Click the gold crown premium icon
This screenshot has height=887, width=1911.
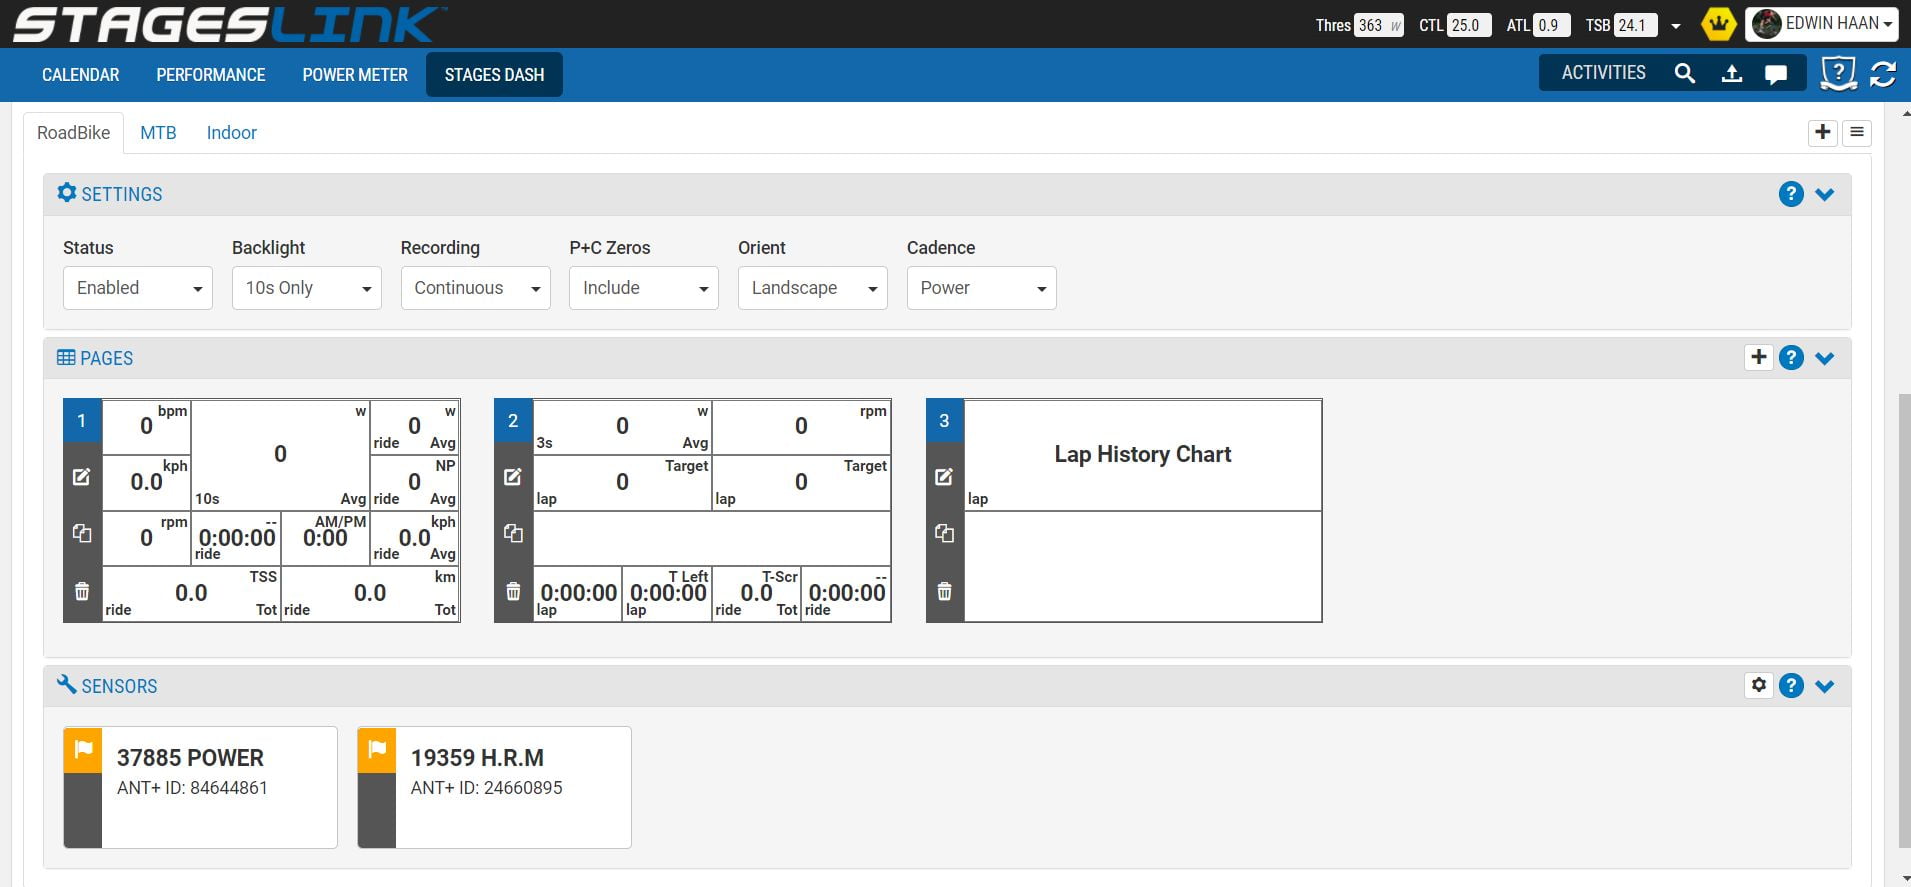click(x=1719, y=24)
